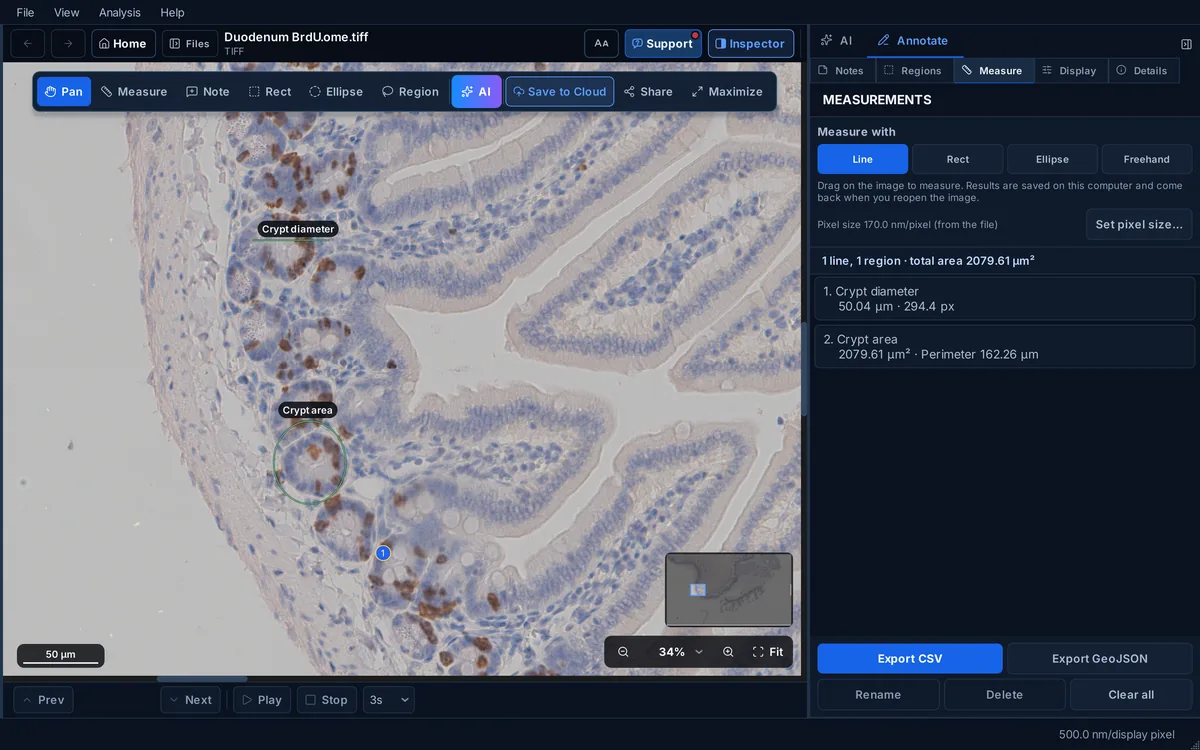
Task: Toggle the Inspector panel
Action: coord(751,44)
